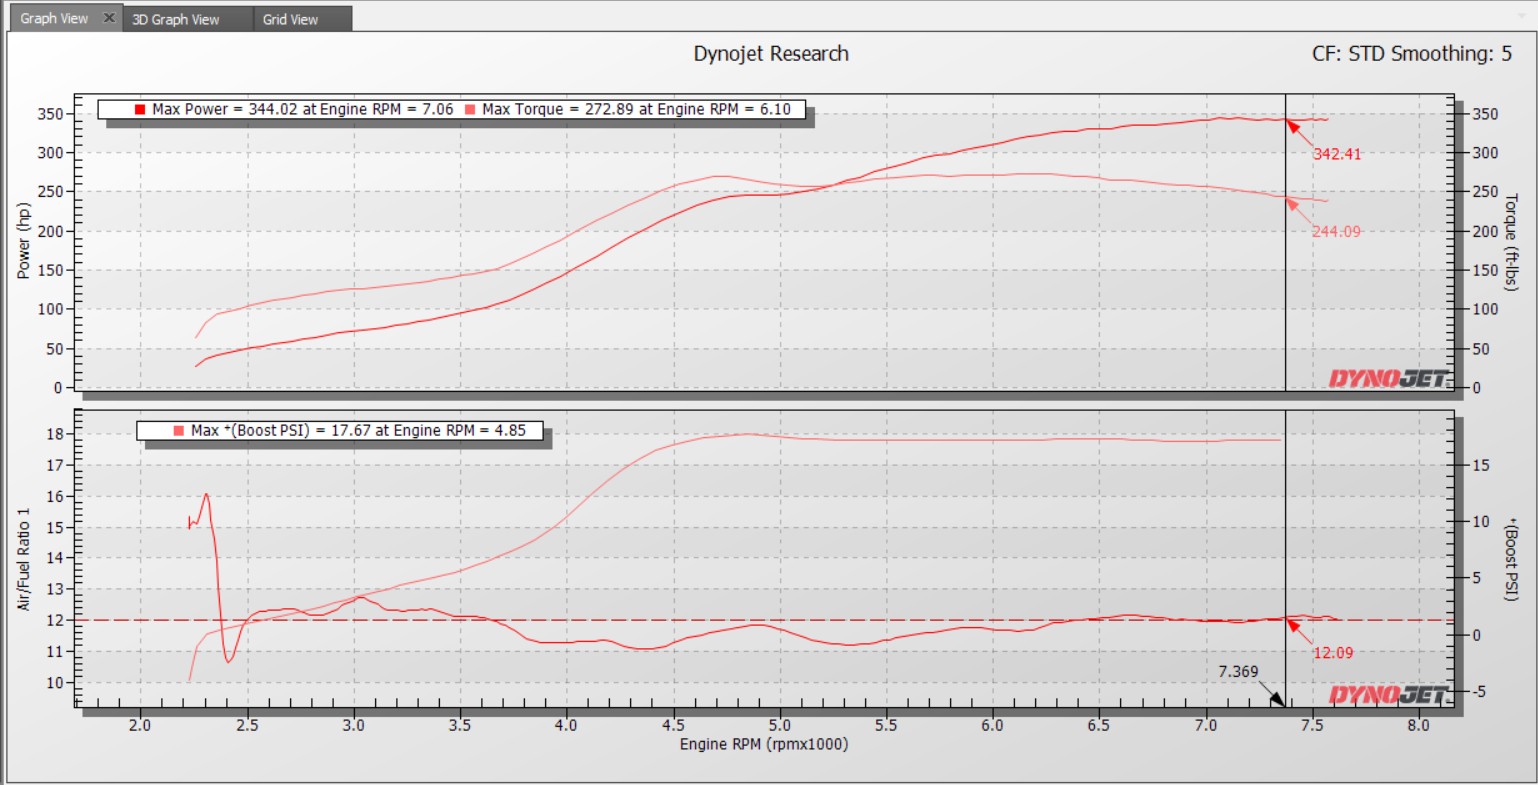Image resolution: width=1538 pixels, height=785 pixels.
Task: Click the Dynojet logo in the air/fuel graph
Action: (x=1388, y=695)
